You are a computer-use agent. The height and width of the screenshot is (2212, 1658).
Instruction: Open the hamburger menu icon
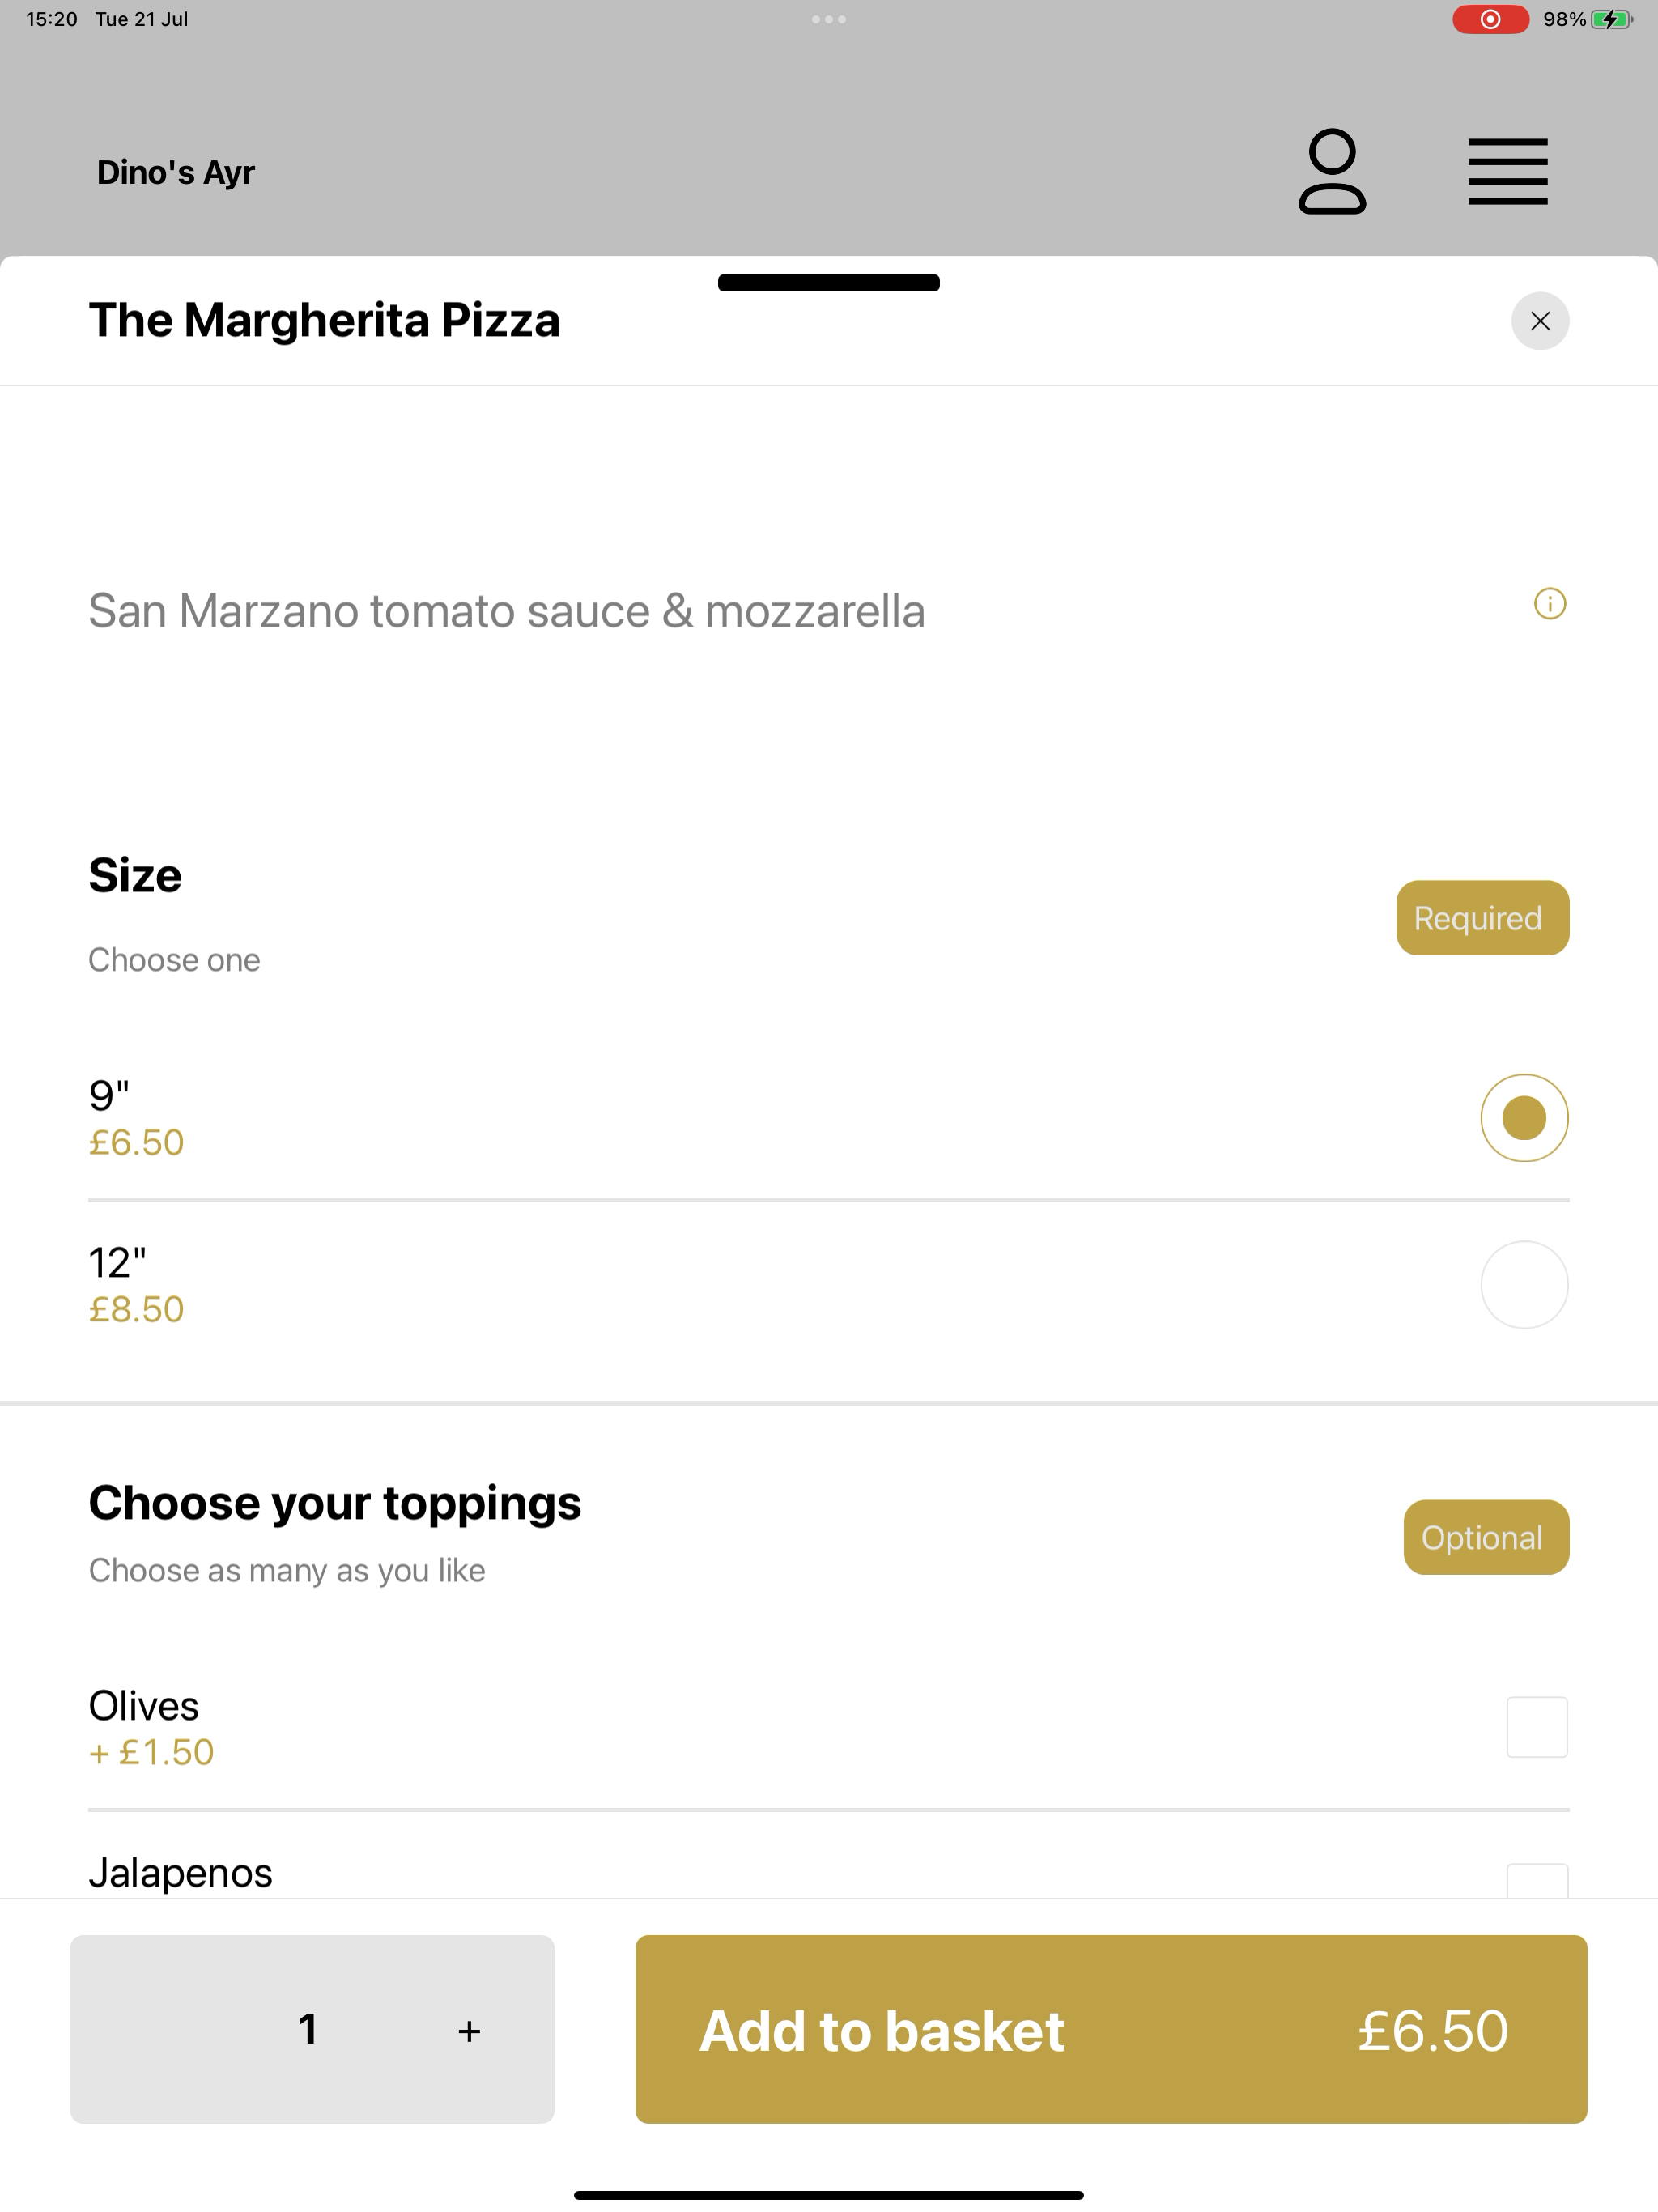(1507, 172)
